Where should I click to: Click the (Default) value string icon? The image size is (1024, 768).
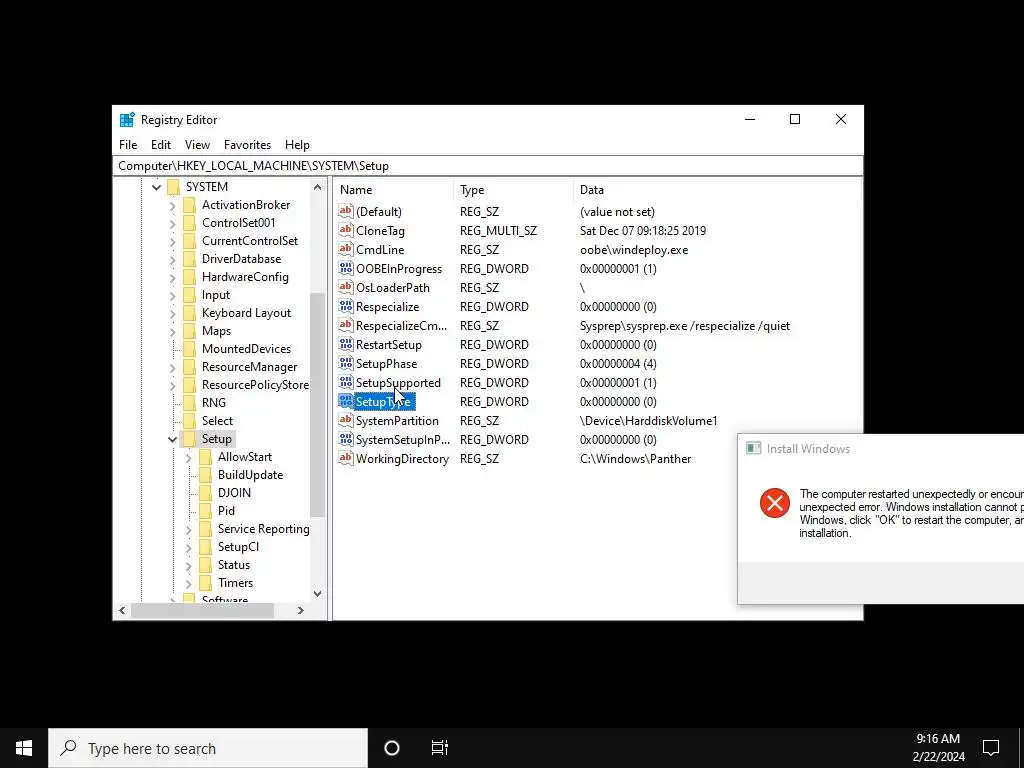click(x=345, y=212)
